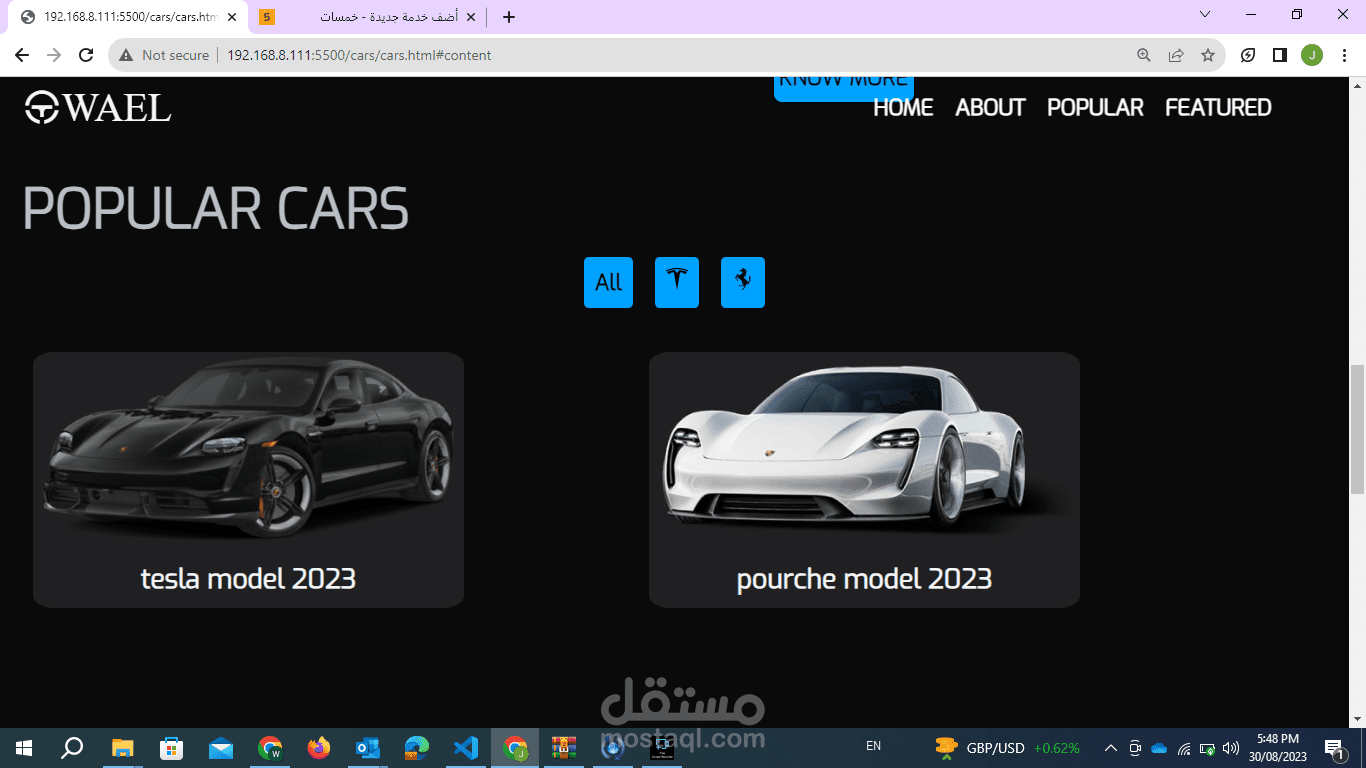Open Firefox from the taskbar
Viewport: 1366px width, 768px height.
(x=319, y=747)
